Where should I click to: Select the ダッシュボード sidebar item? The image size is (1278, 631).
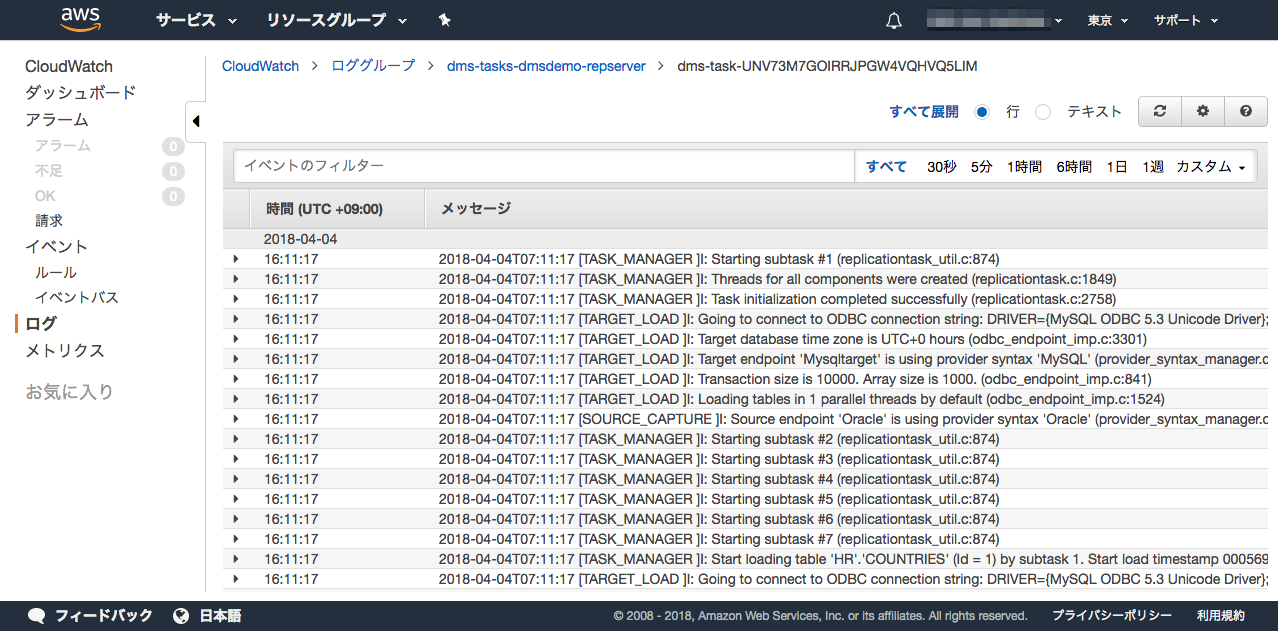point(80,93)
